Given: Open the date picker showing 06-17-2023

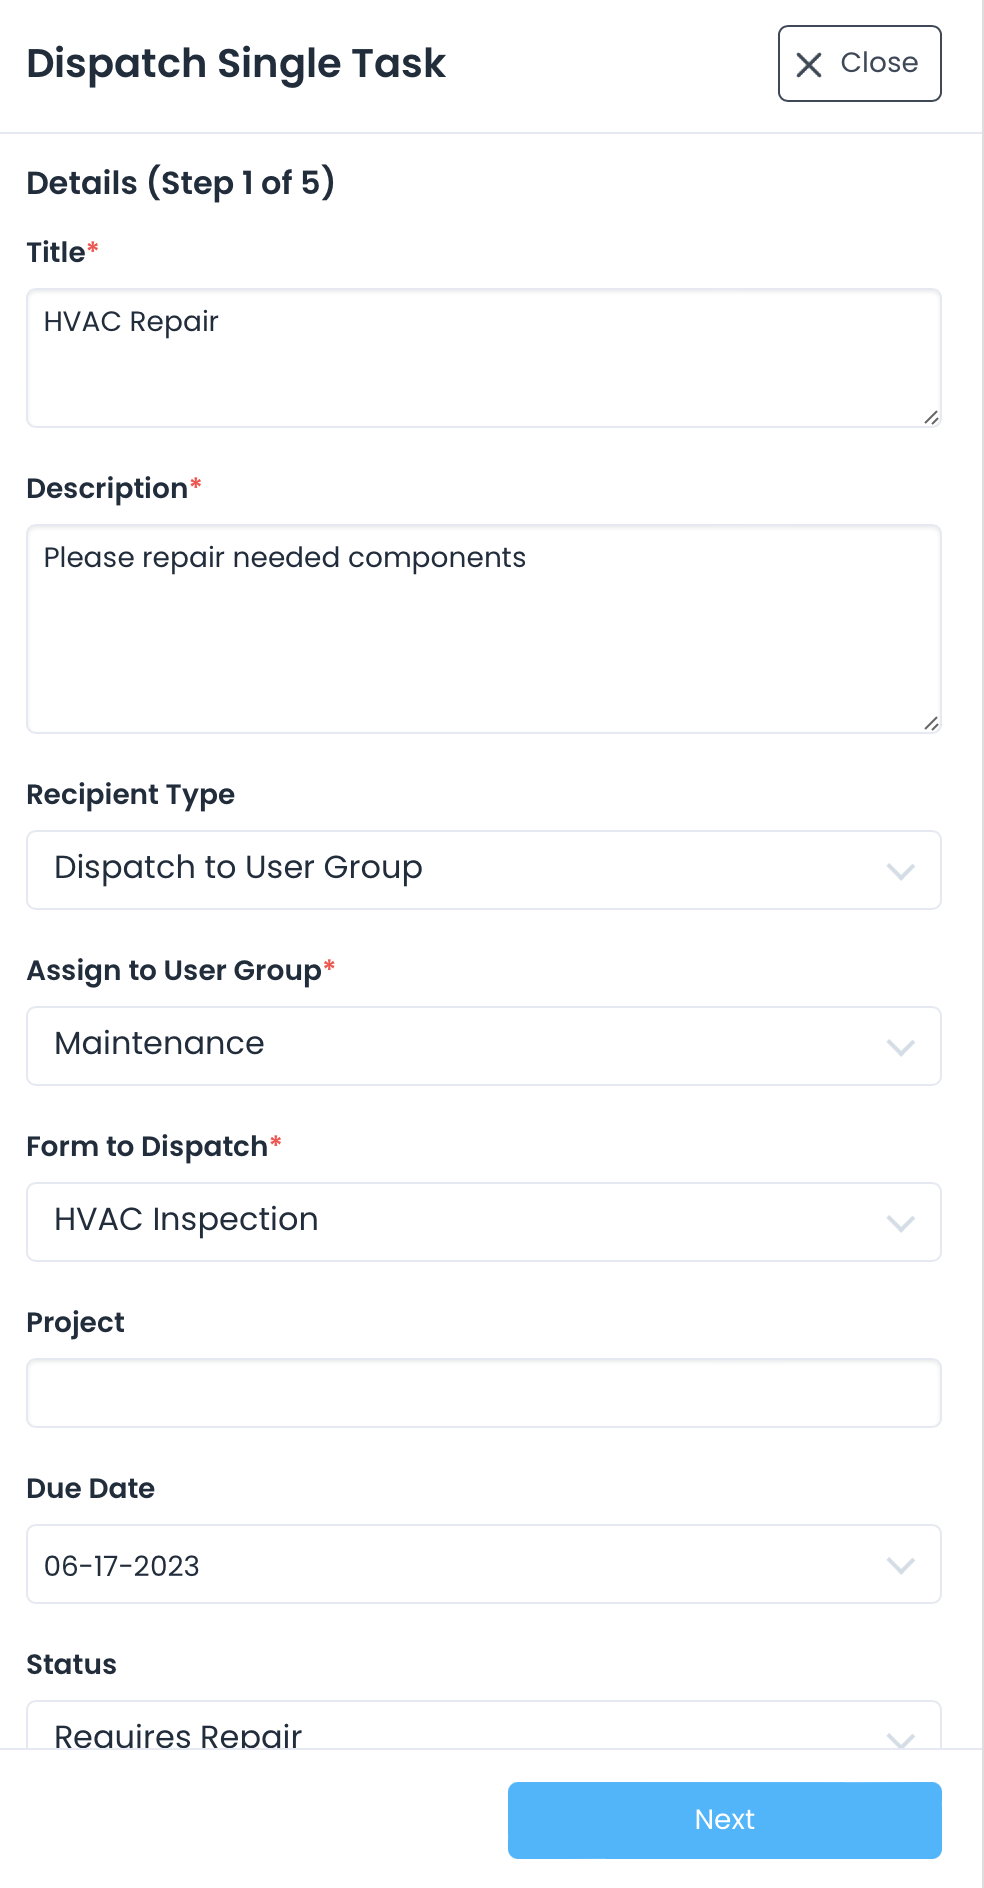Looking at the screenshot, I should click(460, 1564).
